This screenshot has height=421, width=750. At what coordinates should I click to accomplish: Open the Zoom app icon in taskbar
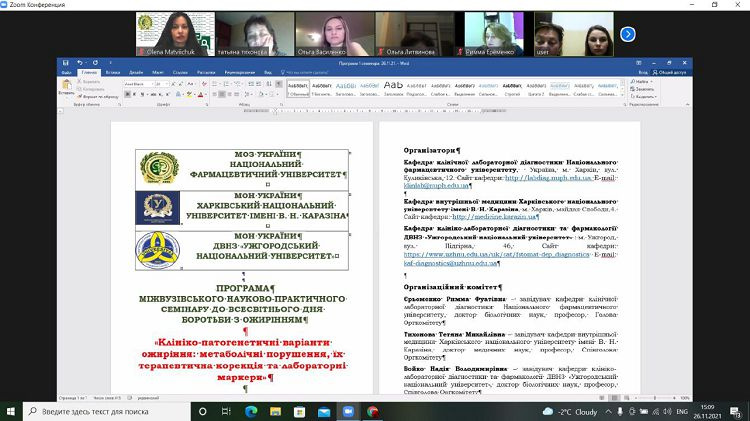pos(348,411)
